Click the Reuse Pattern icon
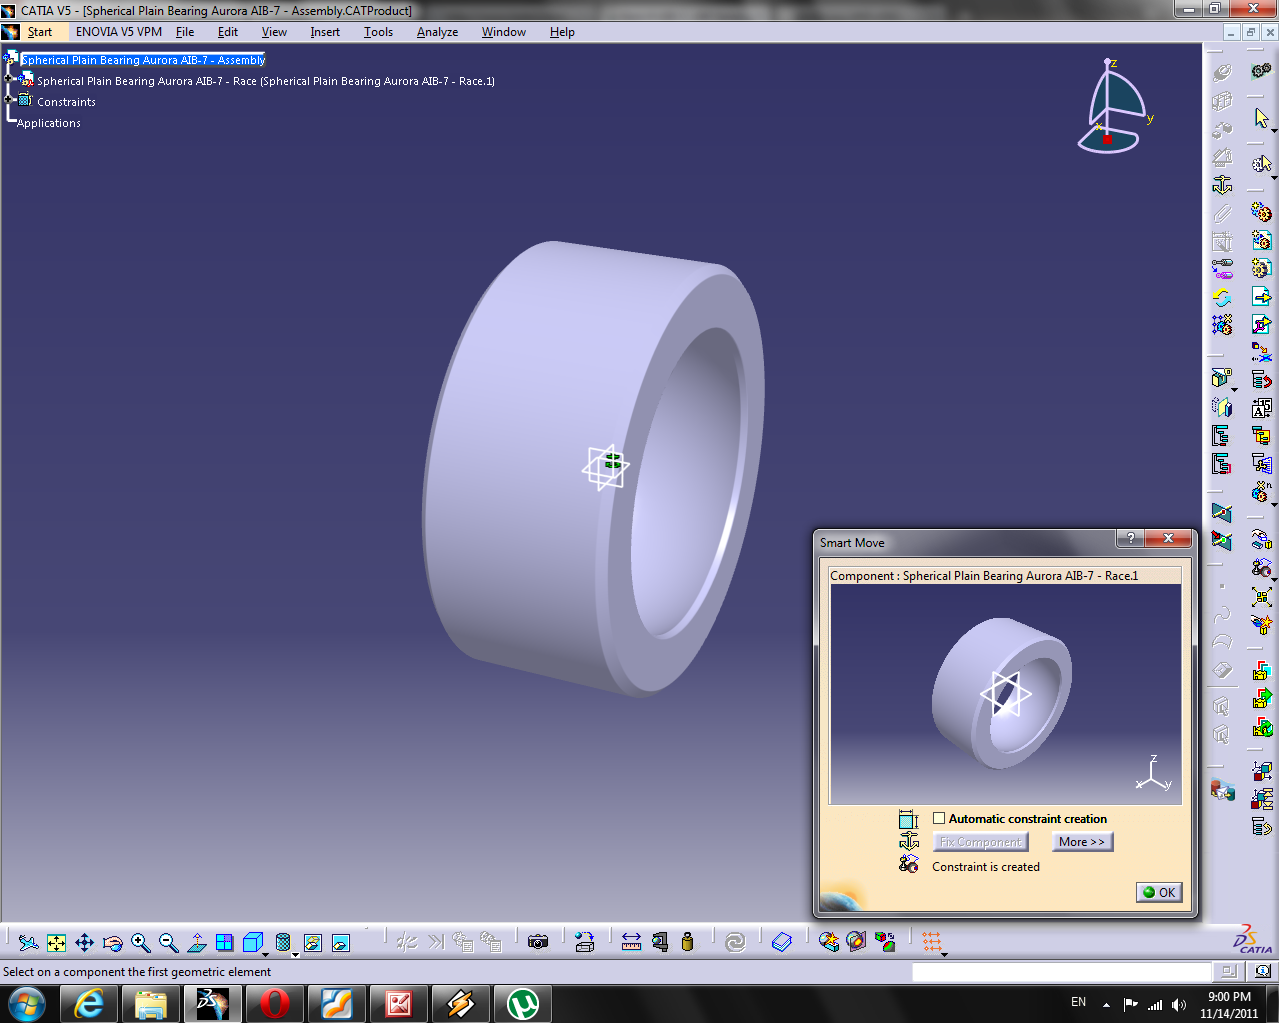 (x=1222, y=325)
